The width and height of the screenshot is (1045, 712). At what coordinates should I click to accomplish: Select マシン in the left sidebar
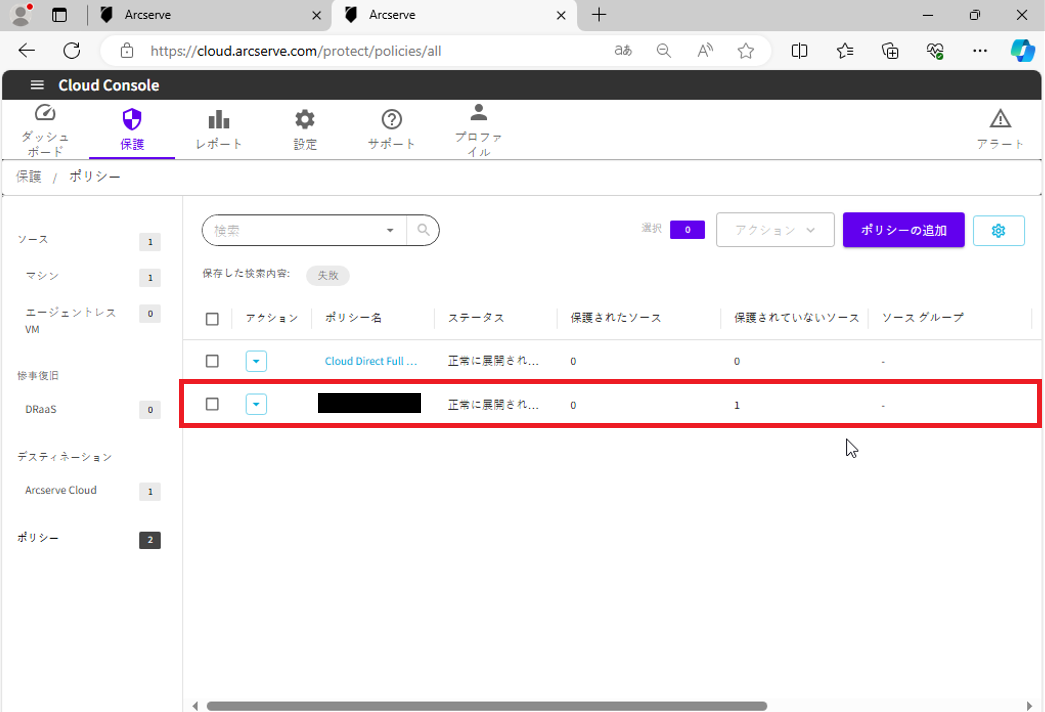[x=42, y=276]
